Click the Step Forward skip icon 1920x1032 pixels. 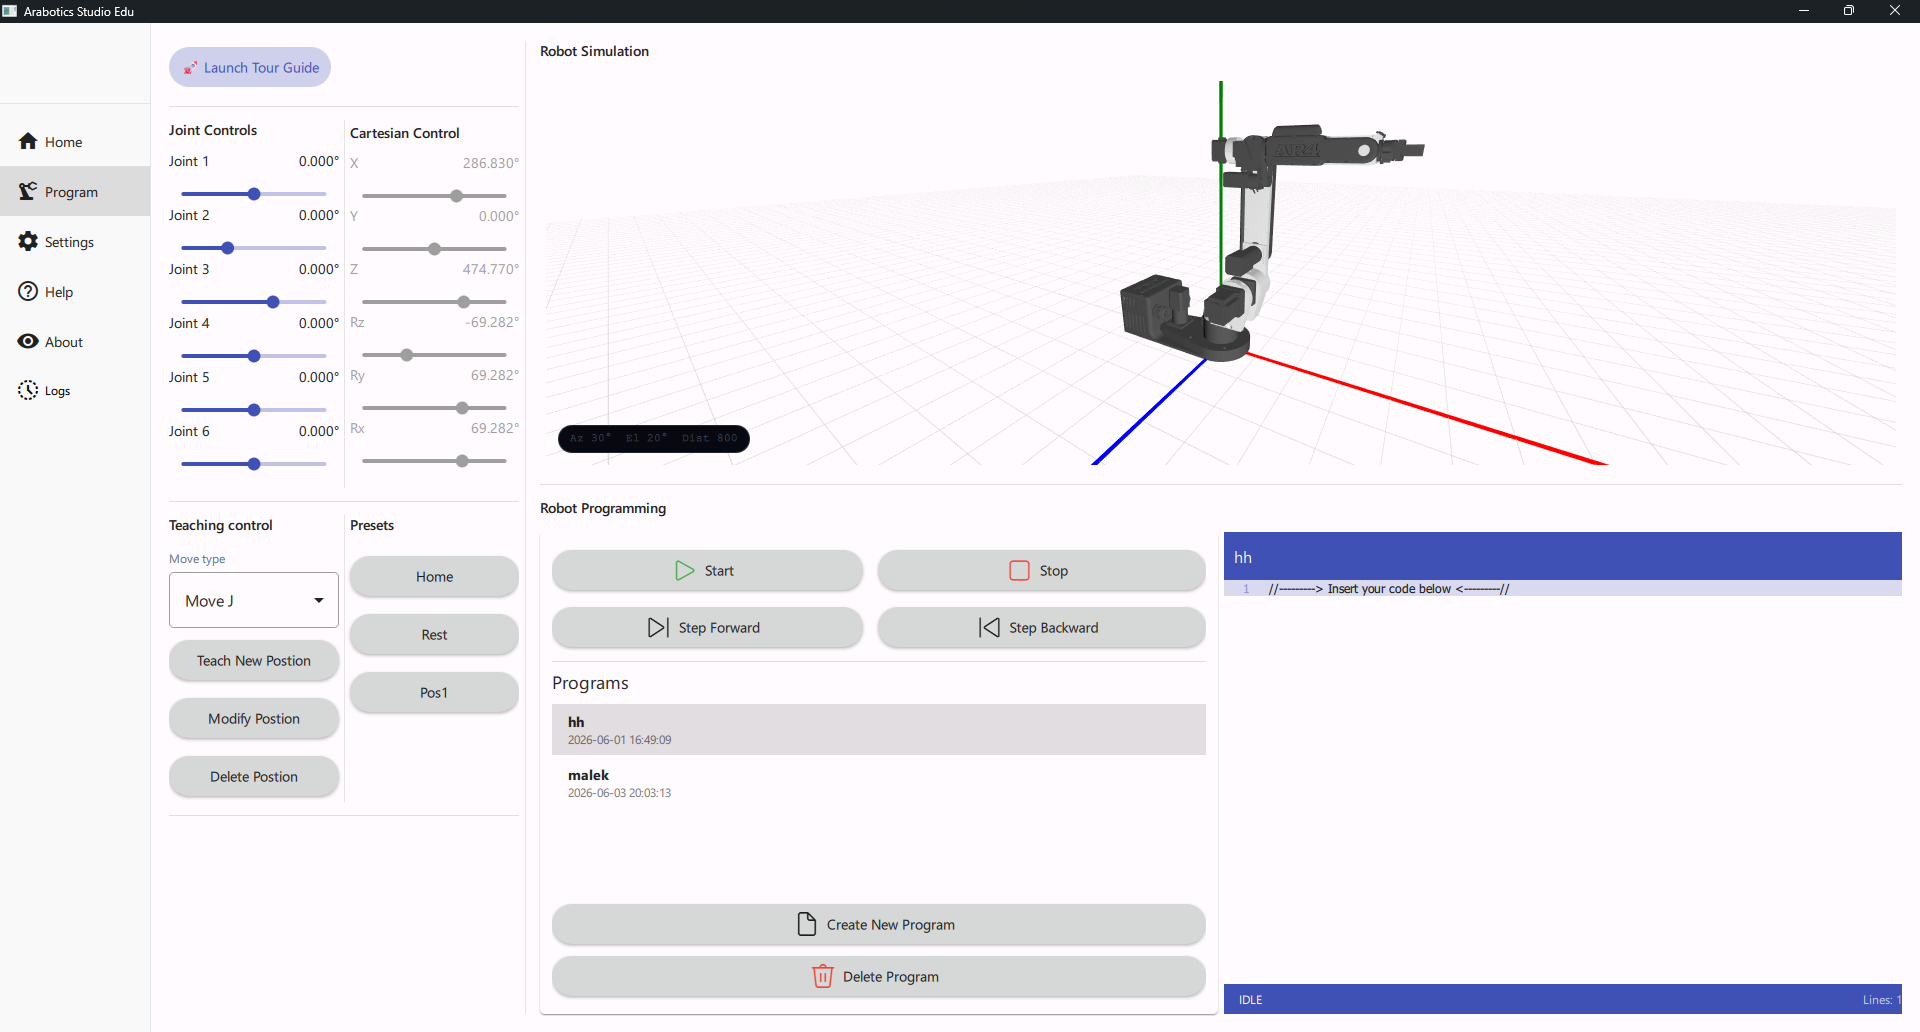point(658,628)
